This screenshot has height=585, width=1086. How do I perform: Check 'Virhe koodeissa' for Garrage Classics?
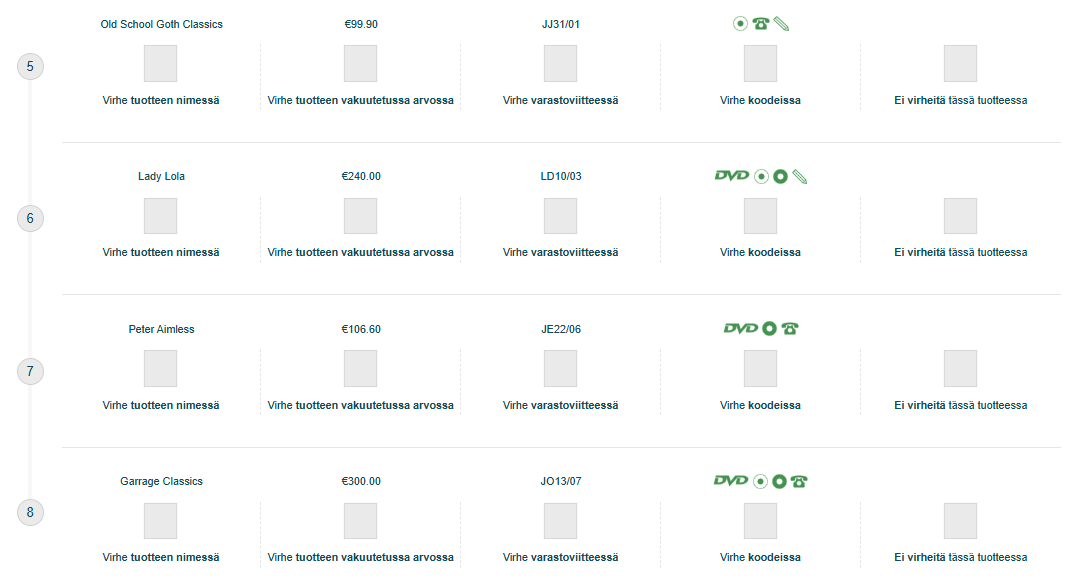760,521
